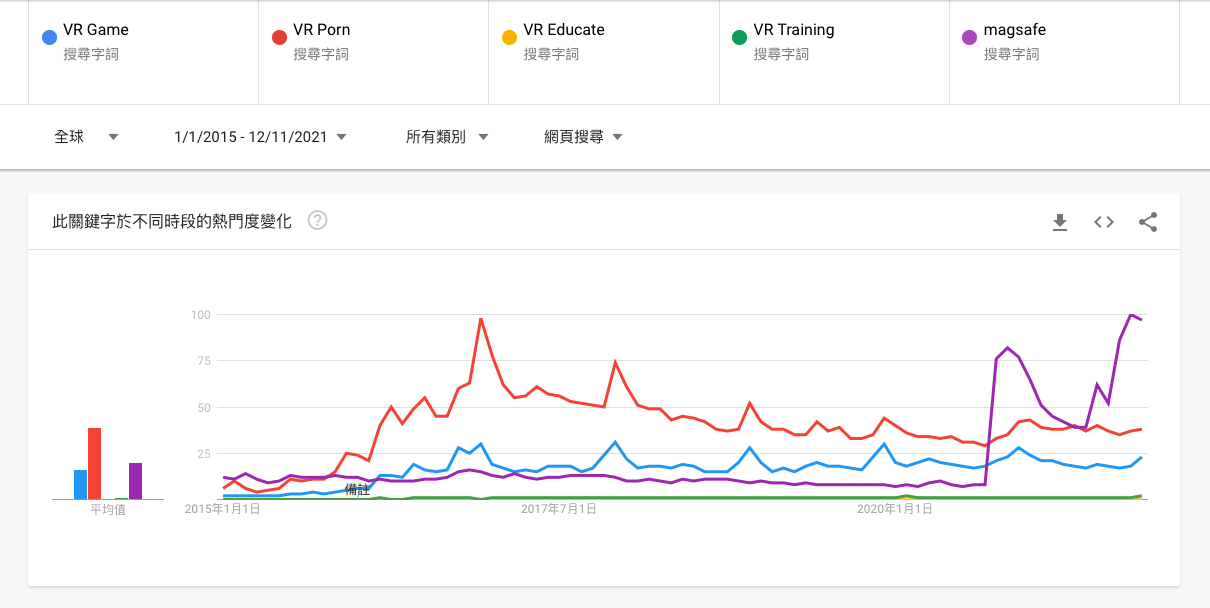Click the purple magsafe color dot
The image size is (1210, 608).
[969, 38]
